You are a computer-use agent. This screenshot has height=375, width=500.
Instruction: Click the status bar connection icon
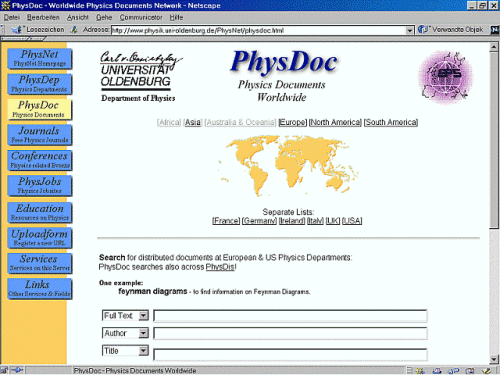click(x=17, y=370)
